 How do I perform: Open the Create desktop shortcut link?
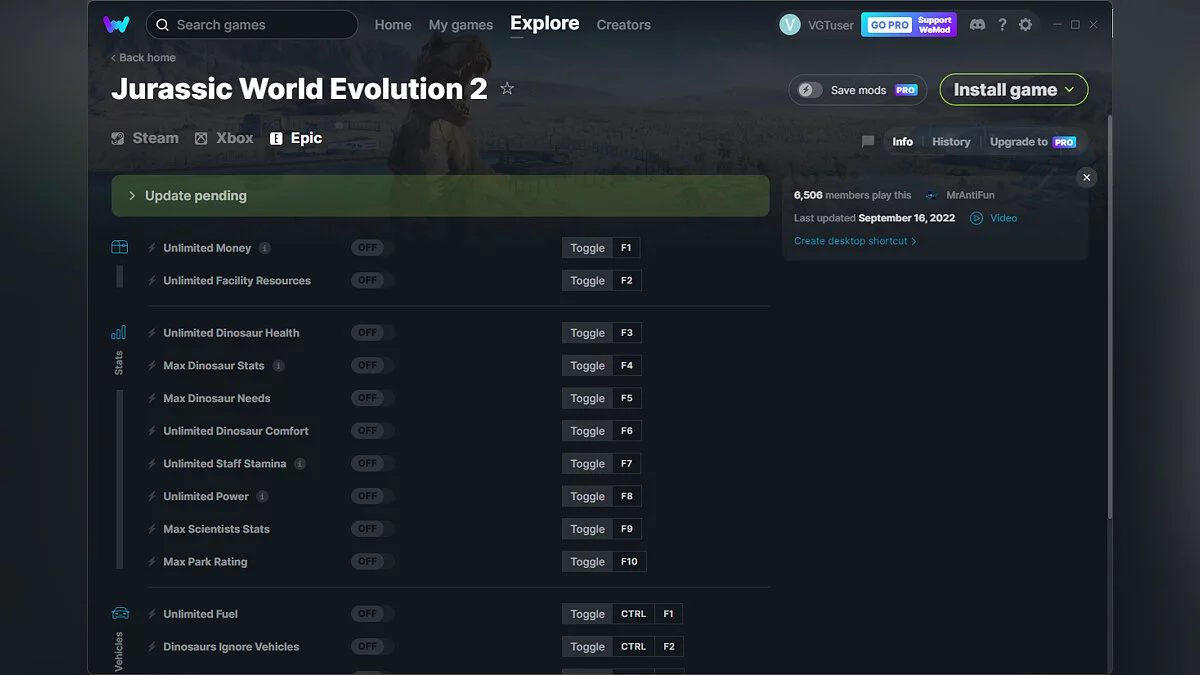point(851,240)
